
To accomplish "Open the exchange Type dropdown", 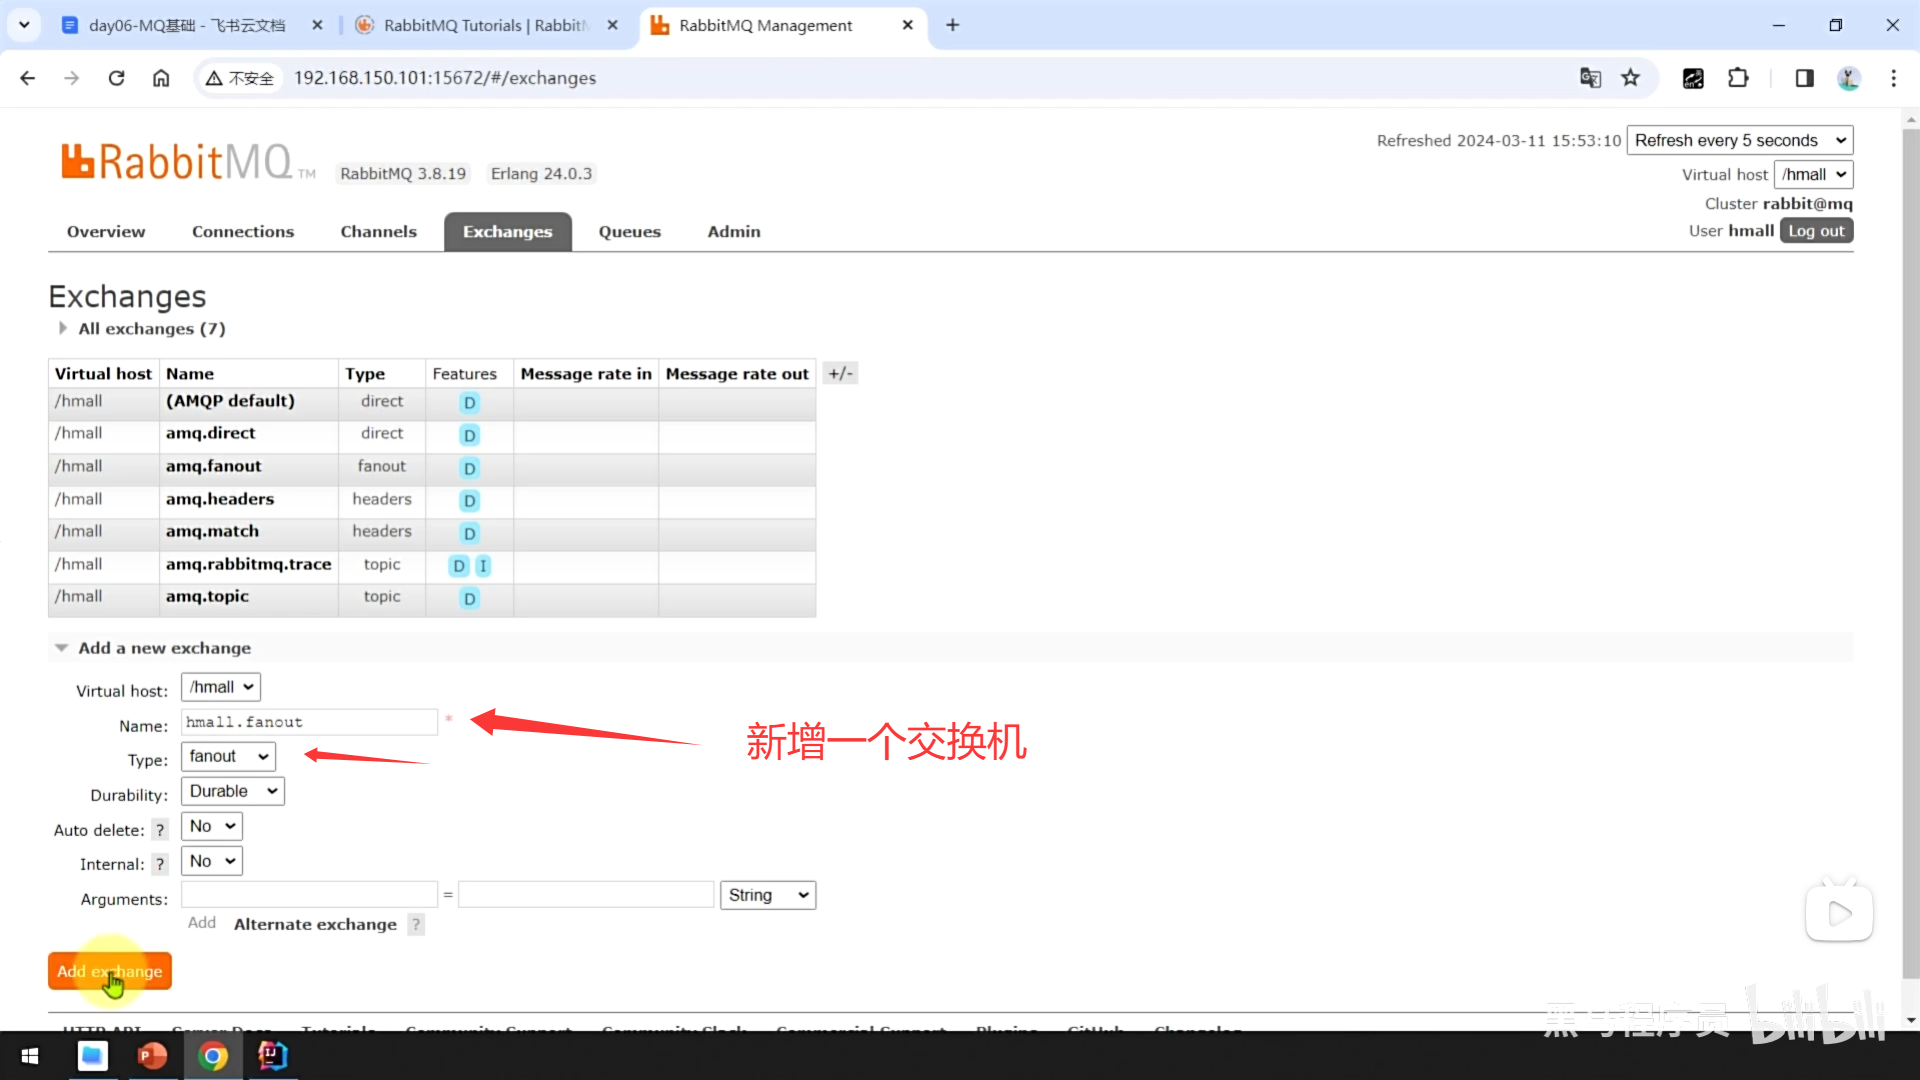I will 228,757.
